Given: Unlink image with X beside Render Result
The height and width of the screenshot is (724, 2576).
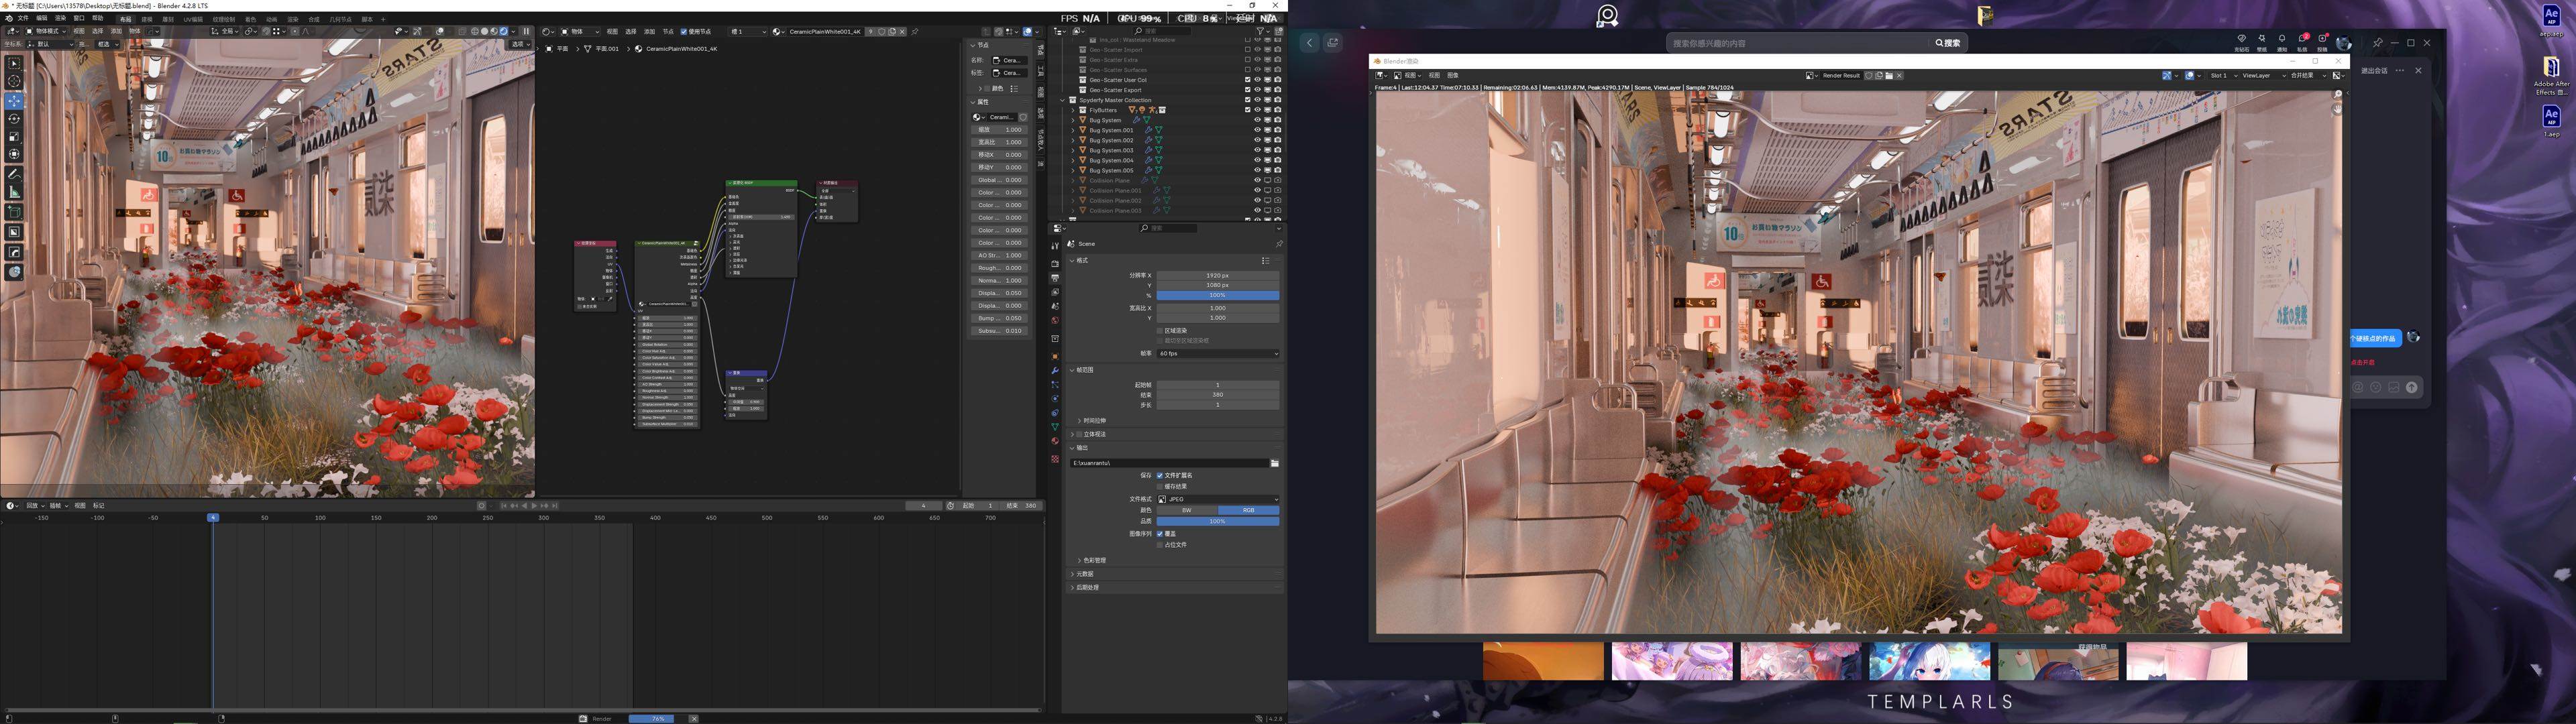Looking at the screenshot, I should tap(1899, 75).
